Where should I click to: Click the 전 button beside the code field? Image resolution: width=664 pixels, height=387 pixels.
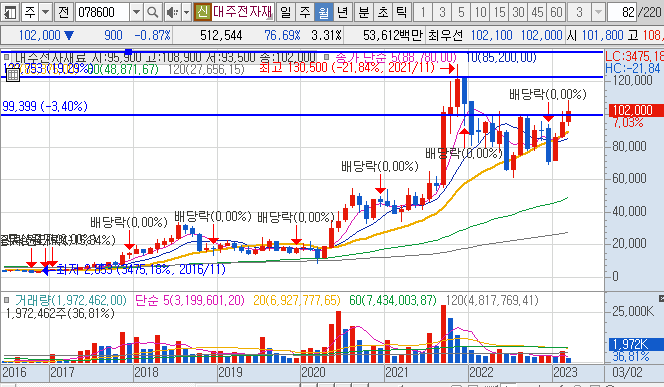(64, 12)
